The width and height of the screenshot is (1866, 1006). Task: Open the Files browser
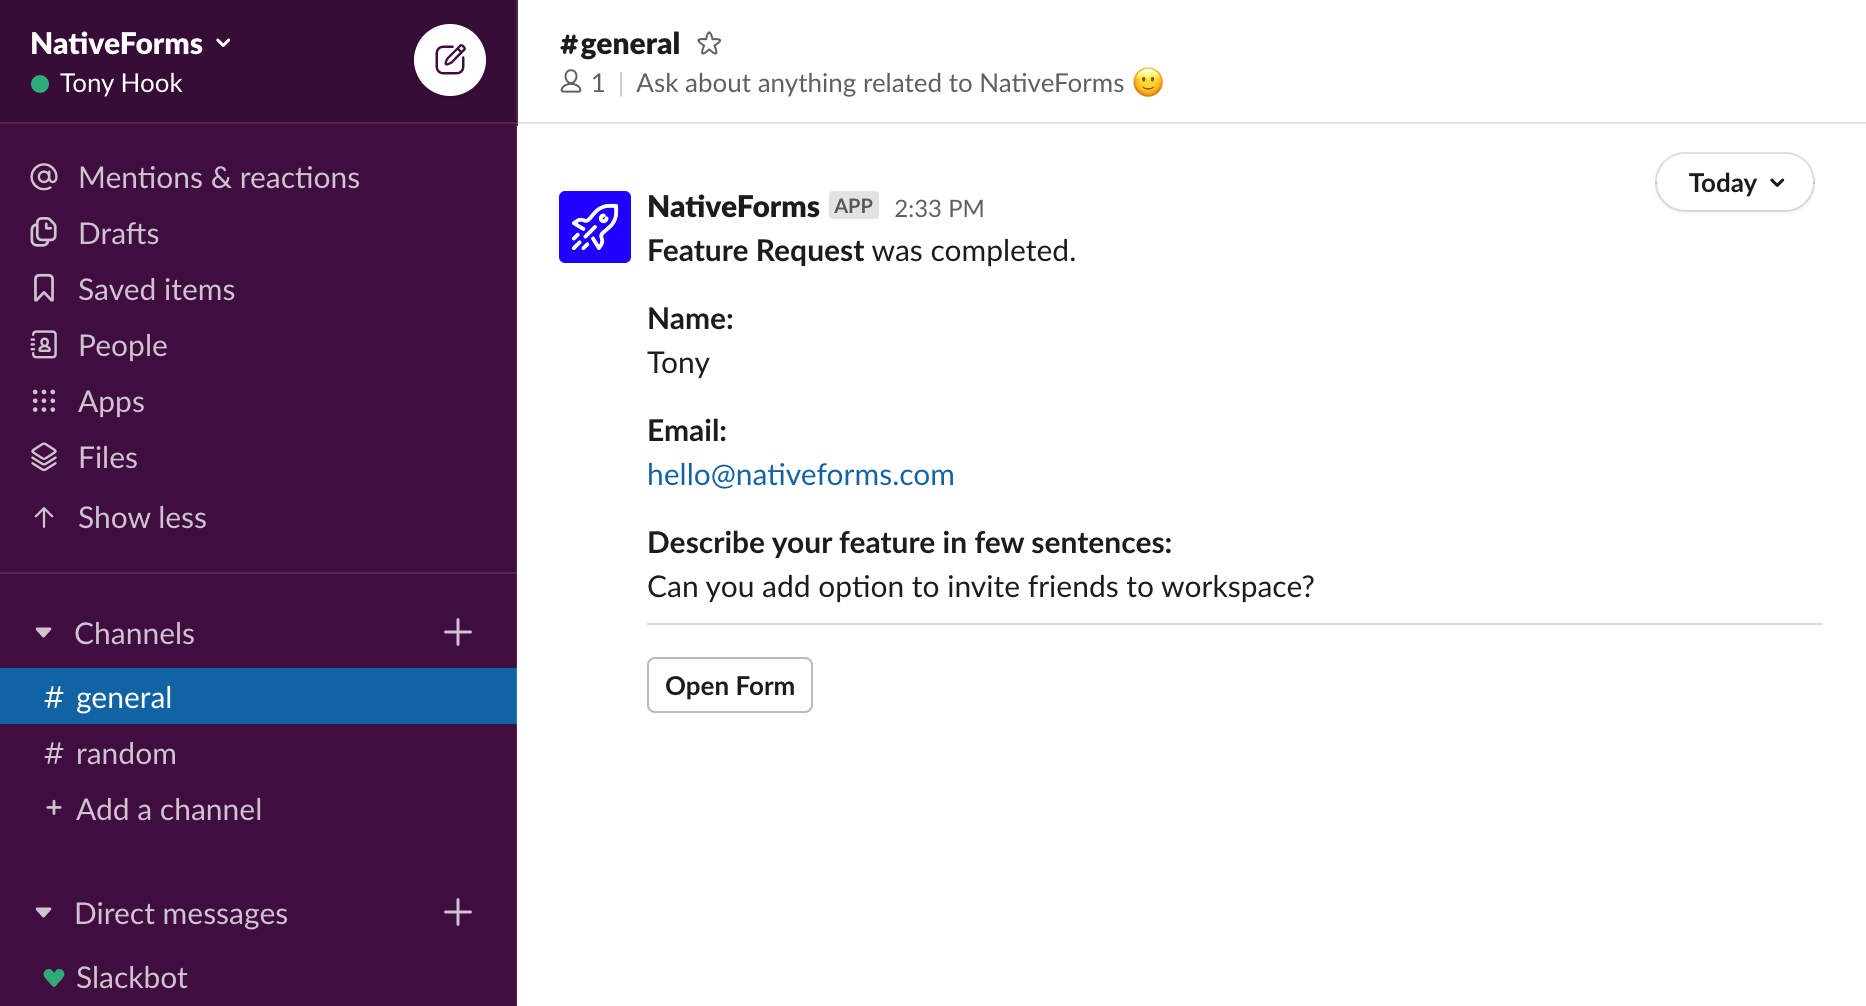[x=107, y=458]
